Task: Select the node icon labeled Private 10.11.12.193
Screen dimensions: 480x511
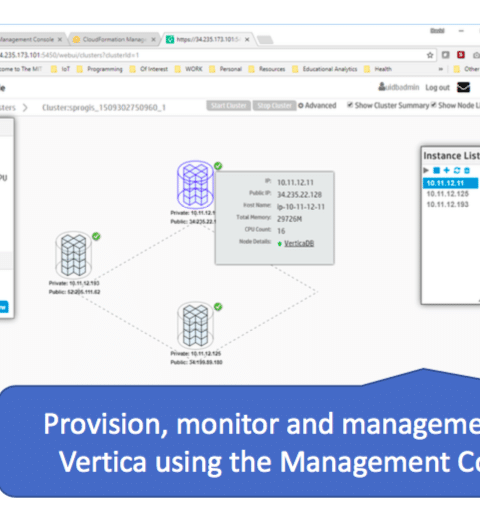Action: [x=74, y=255]
